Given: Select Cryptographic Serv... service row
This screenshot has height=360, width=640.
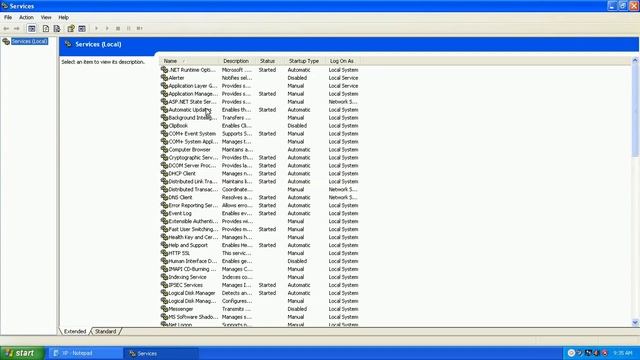Looking at the screenshot, I should coord(260,157).
